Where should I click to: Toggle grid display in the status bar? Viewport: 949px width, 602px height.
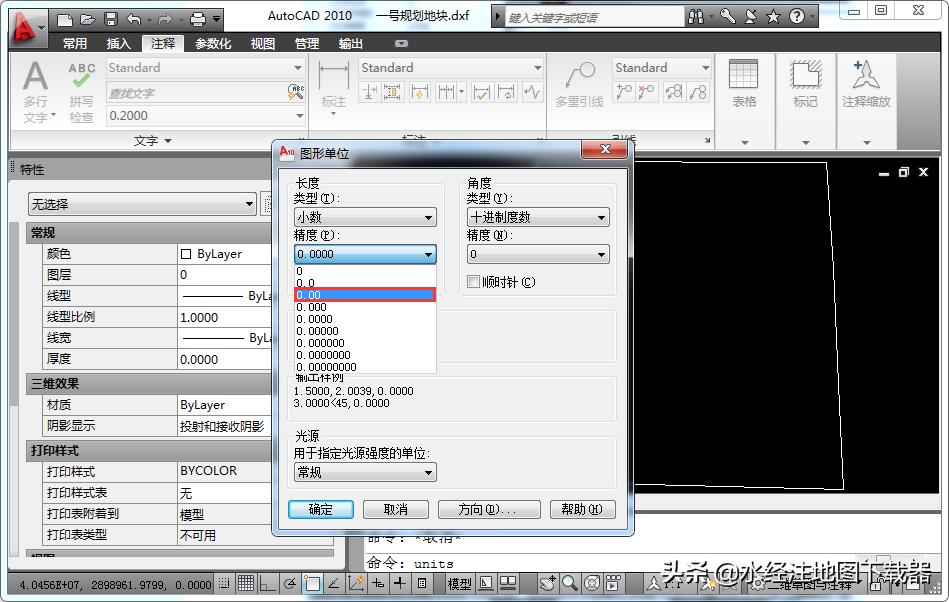click(x=244, y=583)
